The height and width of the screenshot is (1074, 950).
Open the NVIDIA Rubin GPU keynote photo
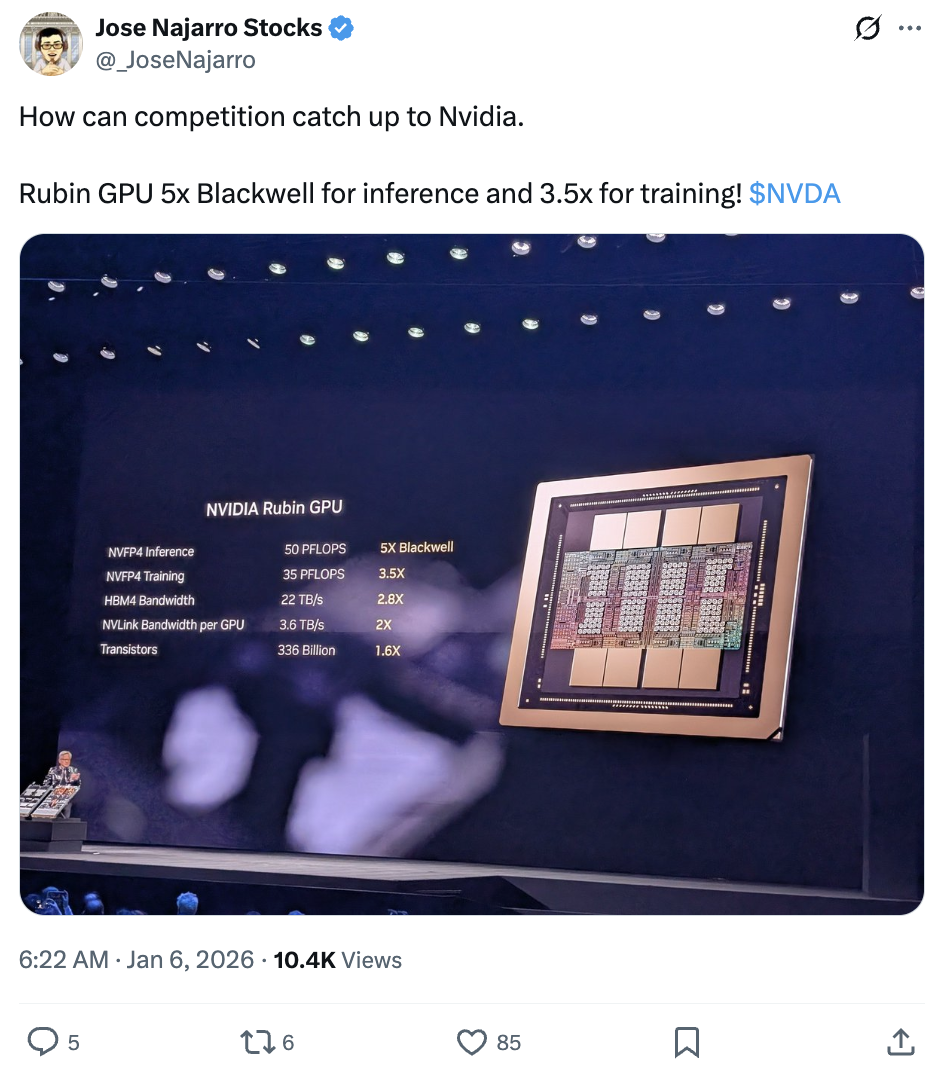(x=471, y=574)
